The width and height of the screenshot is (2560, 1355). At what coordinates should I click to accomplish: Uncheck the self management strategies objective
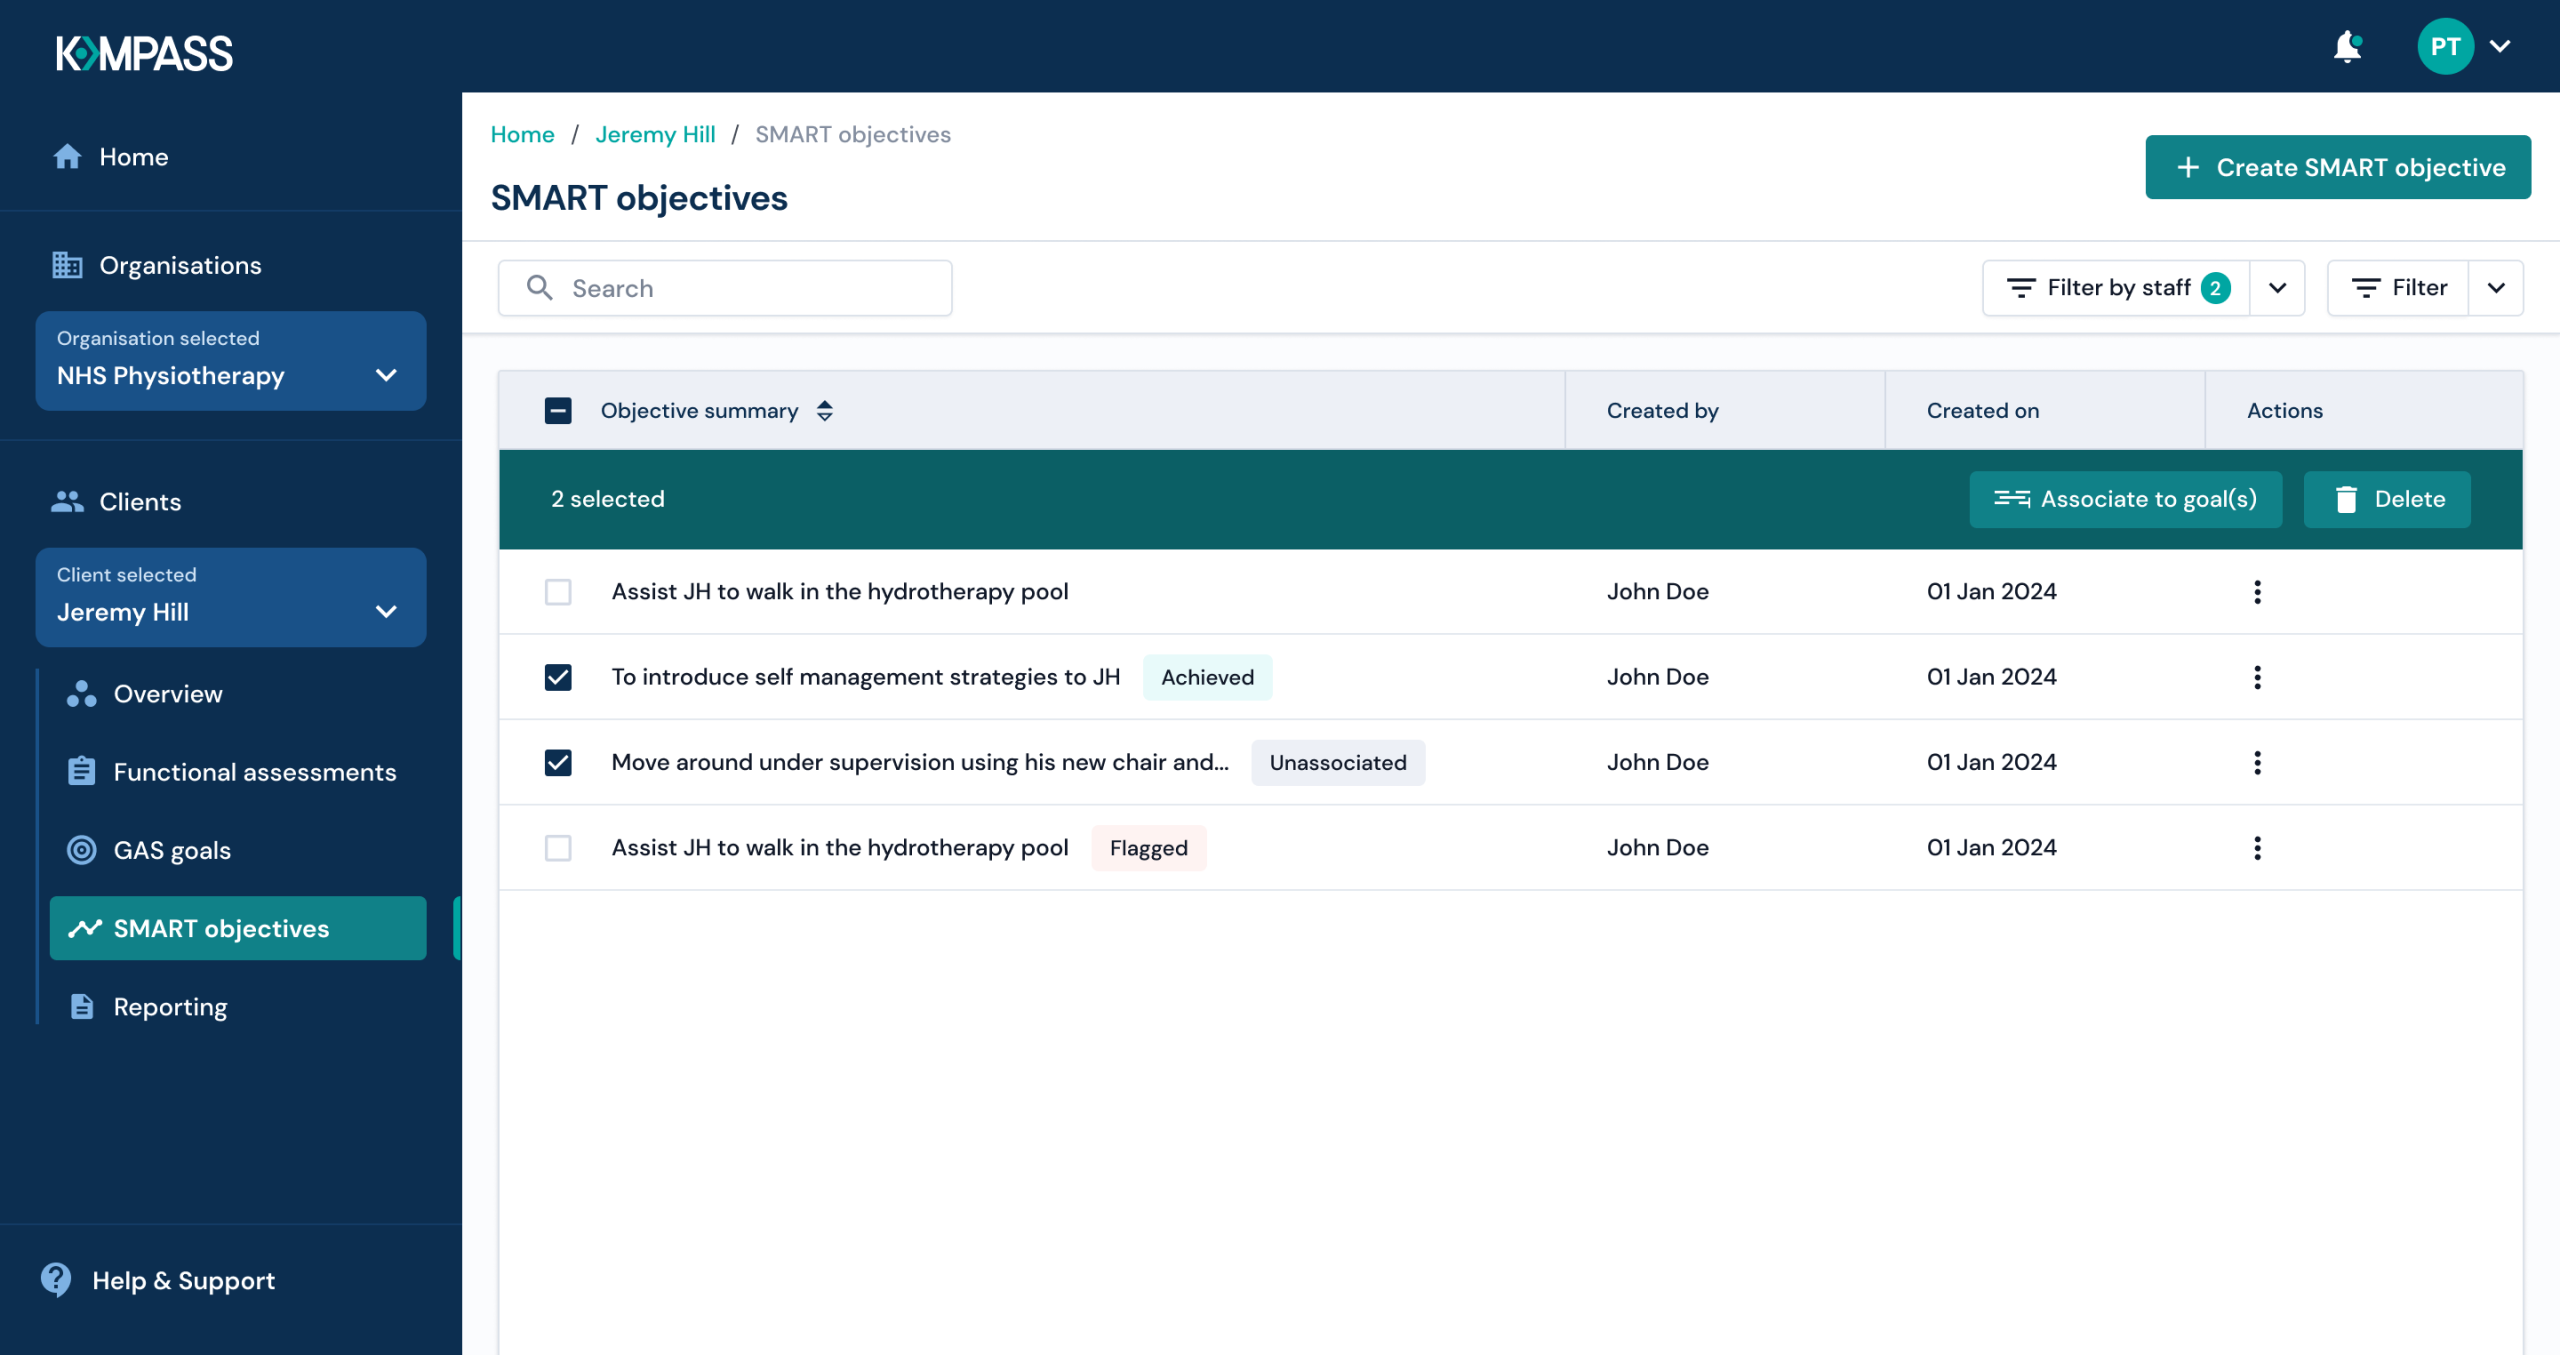(x=558, y=677)
